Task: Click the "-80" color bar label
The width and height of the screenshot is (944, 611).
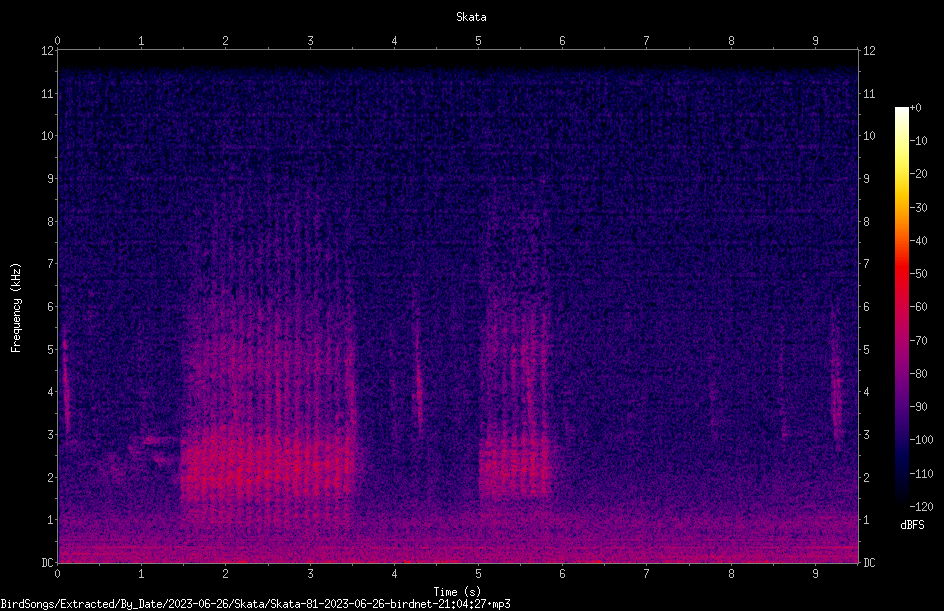Action: tap(918, 374)
